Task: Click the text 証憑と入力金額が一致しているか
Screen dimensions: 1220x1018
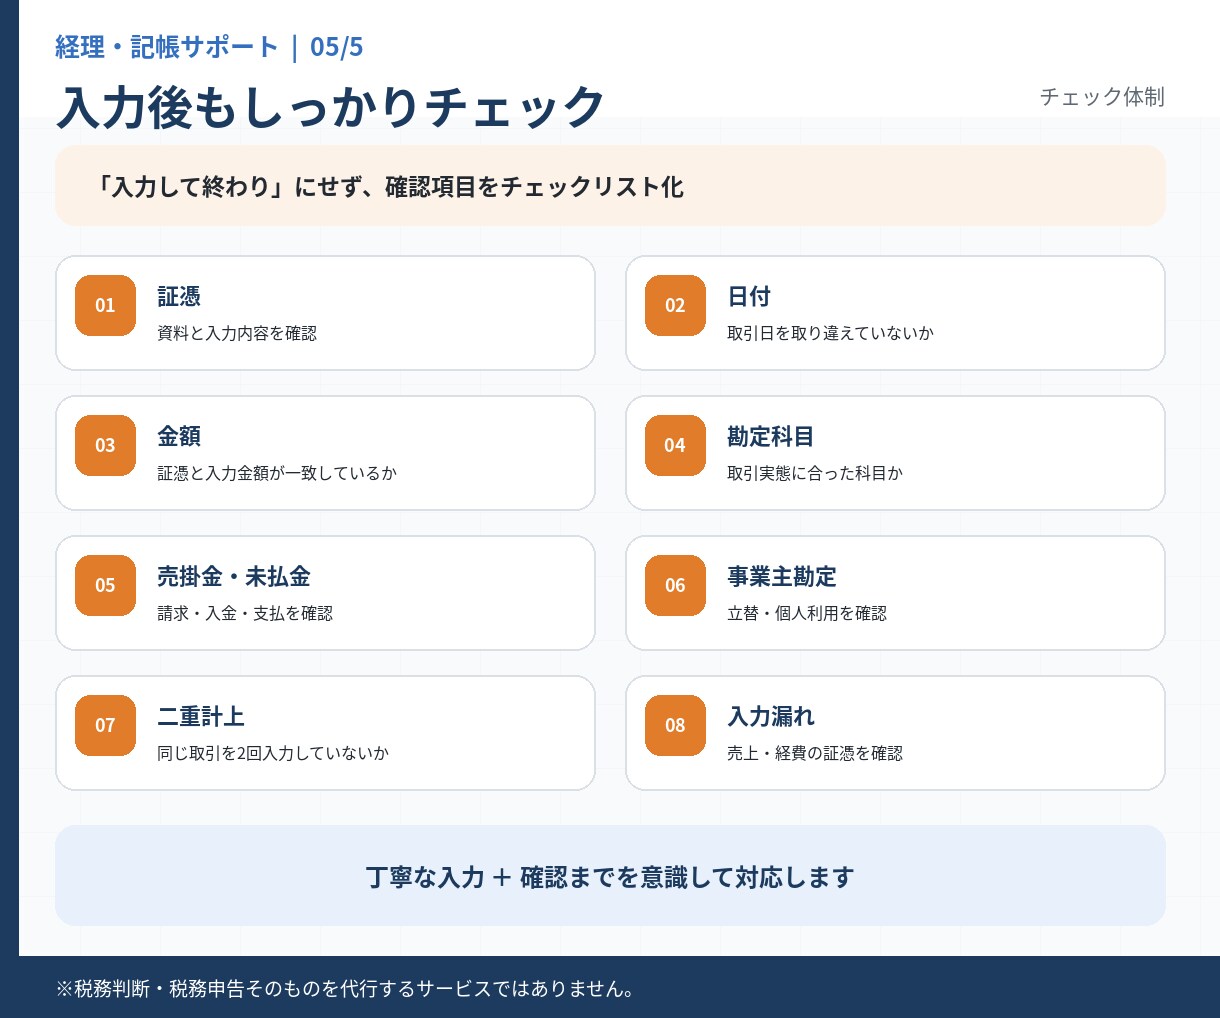Action: (x=277, y=473)
